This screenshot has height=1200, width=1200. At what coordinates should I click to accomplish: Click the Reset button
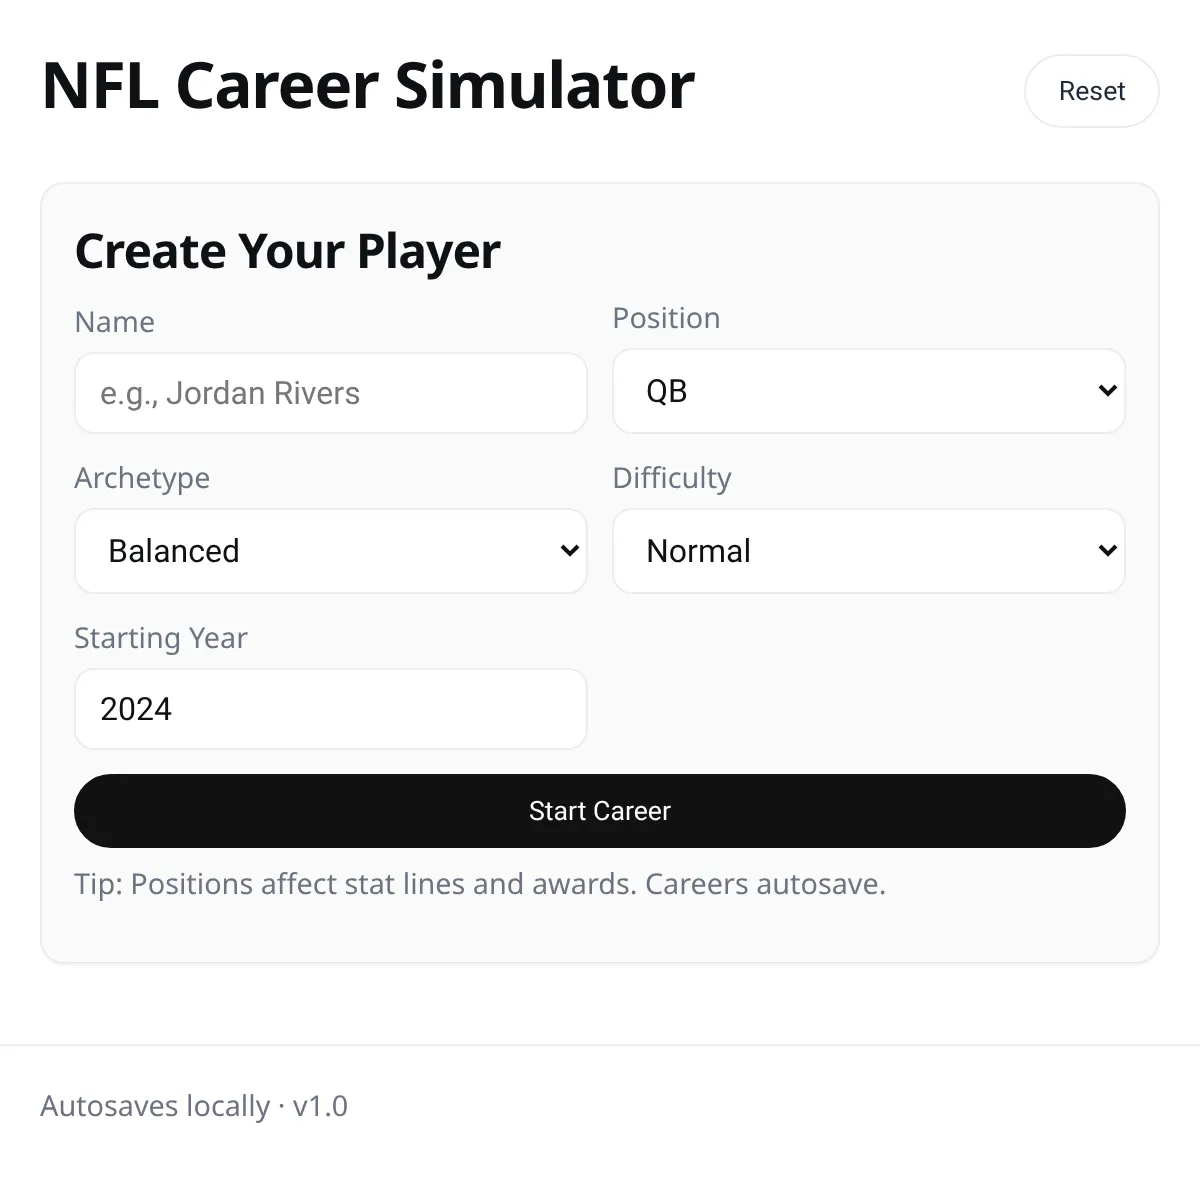tap(1091, 91)
